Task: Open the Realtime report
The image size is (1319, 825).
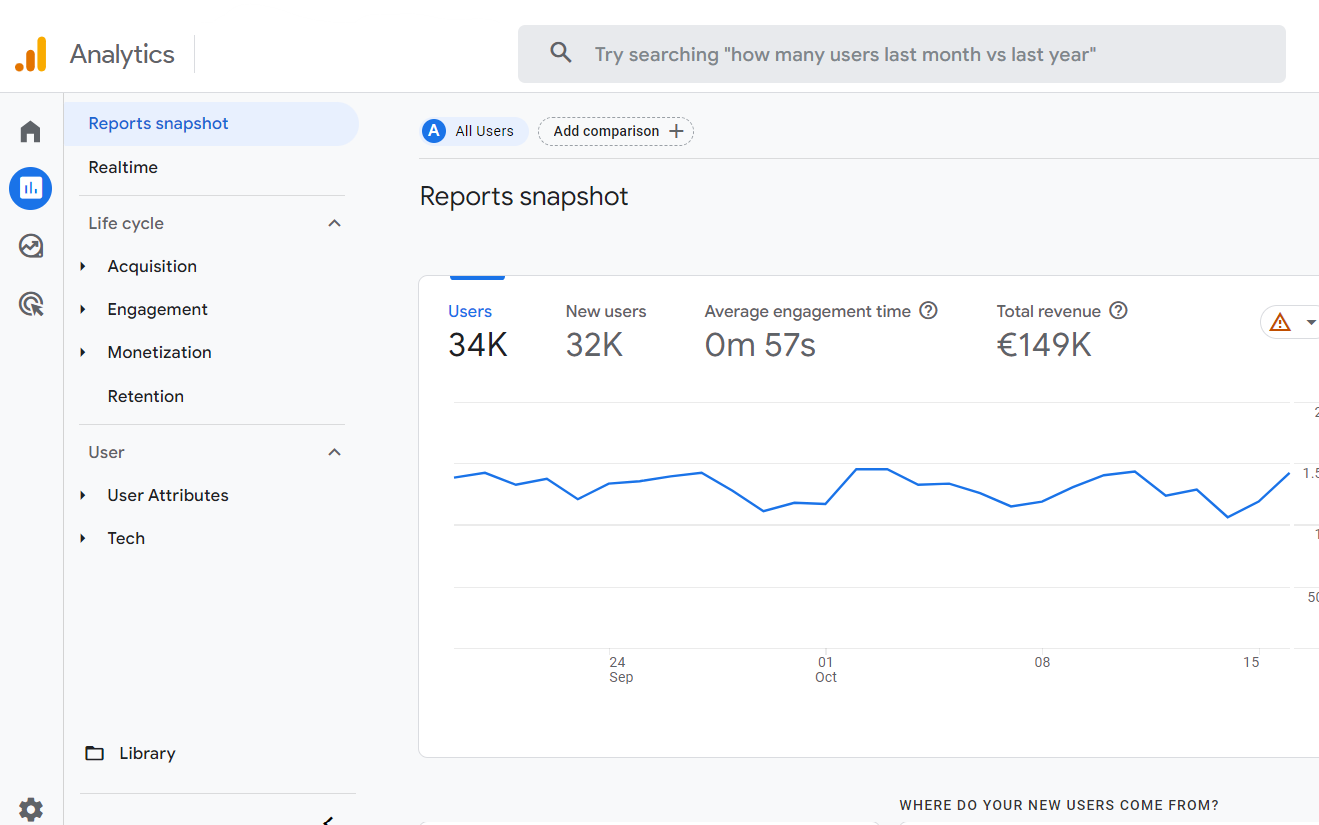Action: point(123,167)
